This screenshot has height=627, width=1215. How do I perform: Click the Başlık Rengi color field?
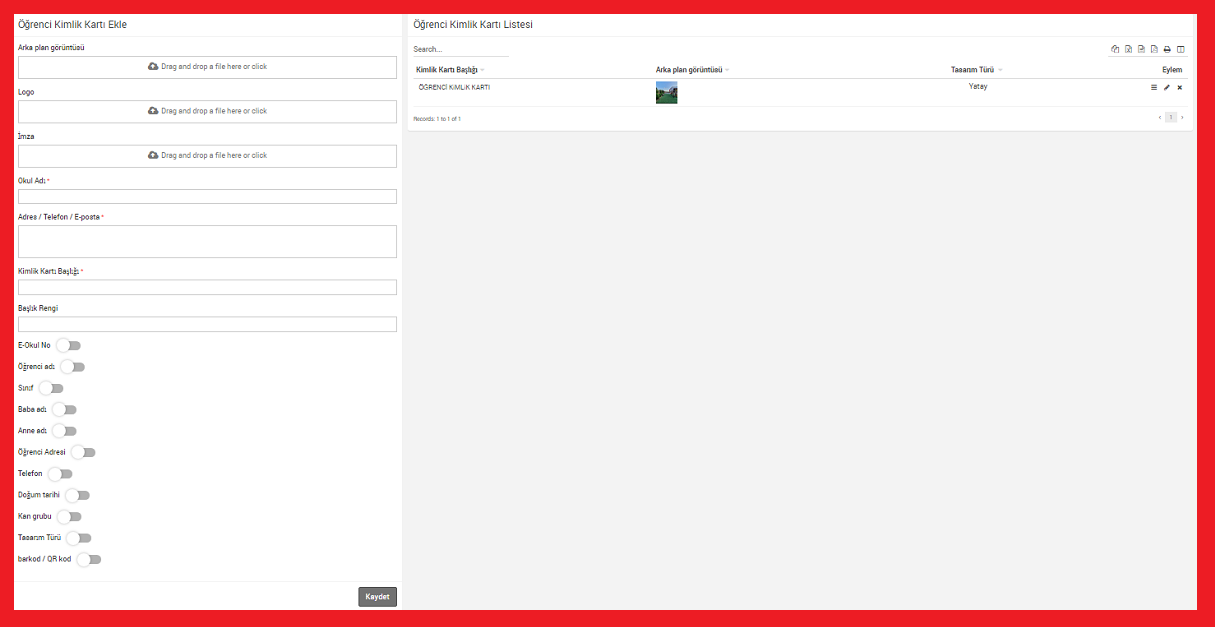pos(207,324)
